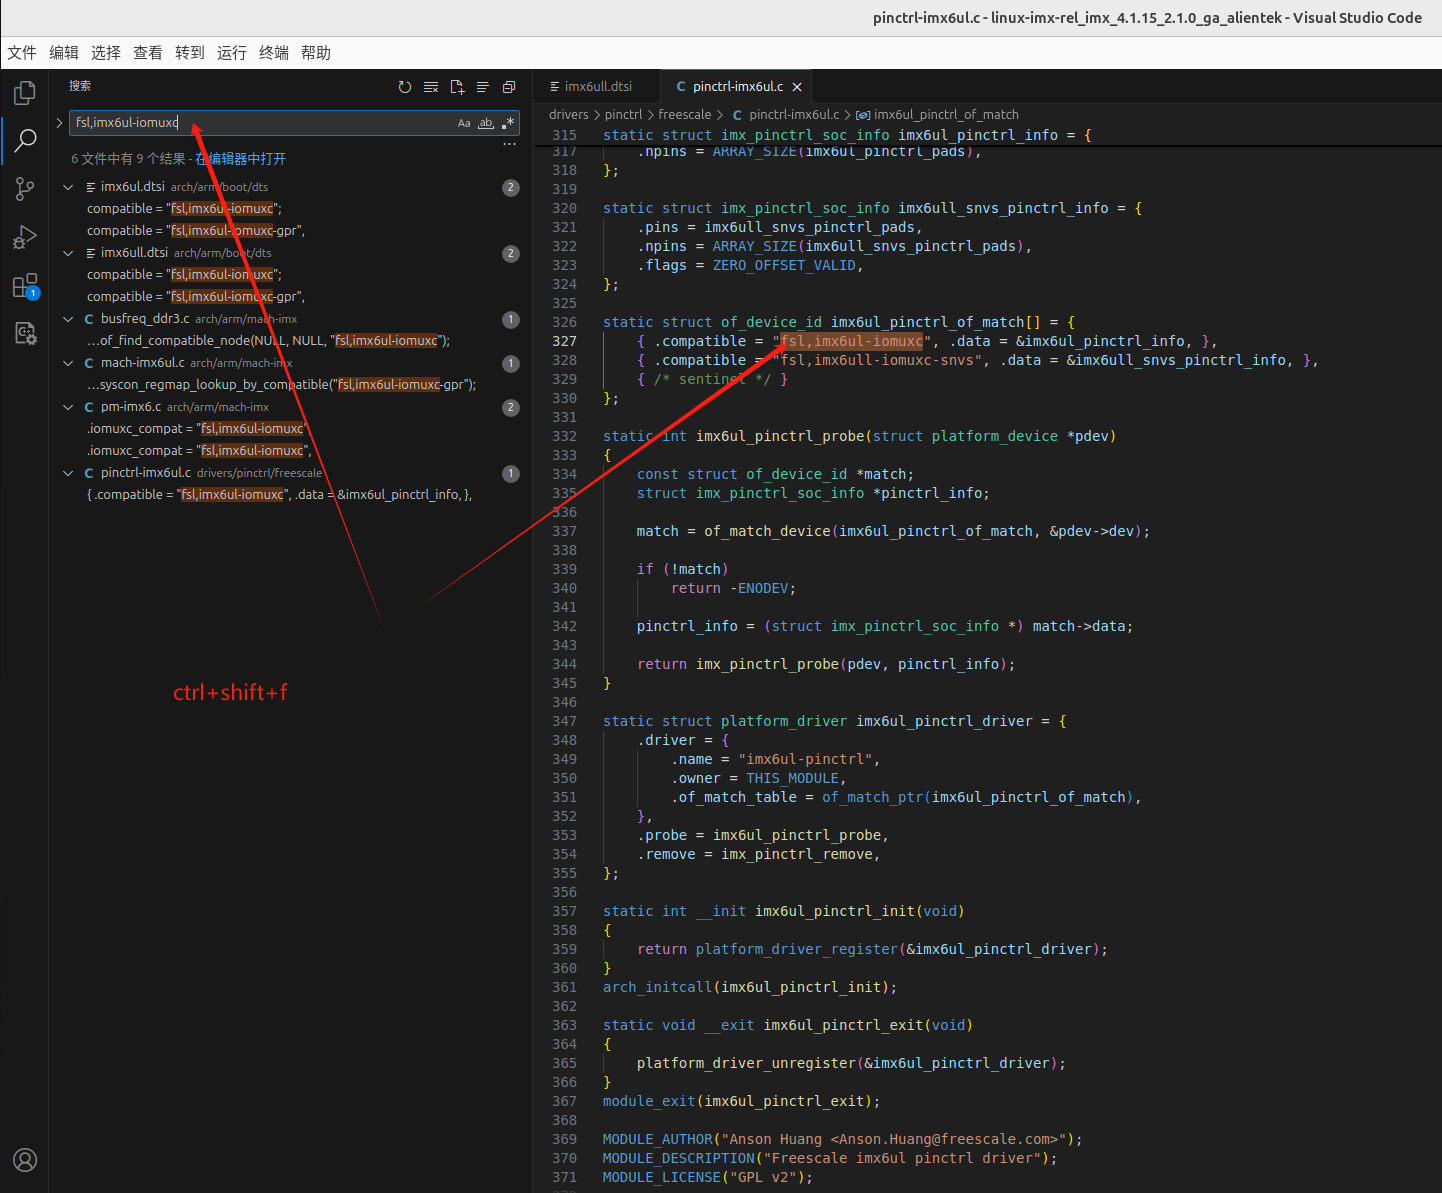Open the 运行 (Run) menu
Screen dimensions: 1442x1193
click(x=232, y=53)
